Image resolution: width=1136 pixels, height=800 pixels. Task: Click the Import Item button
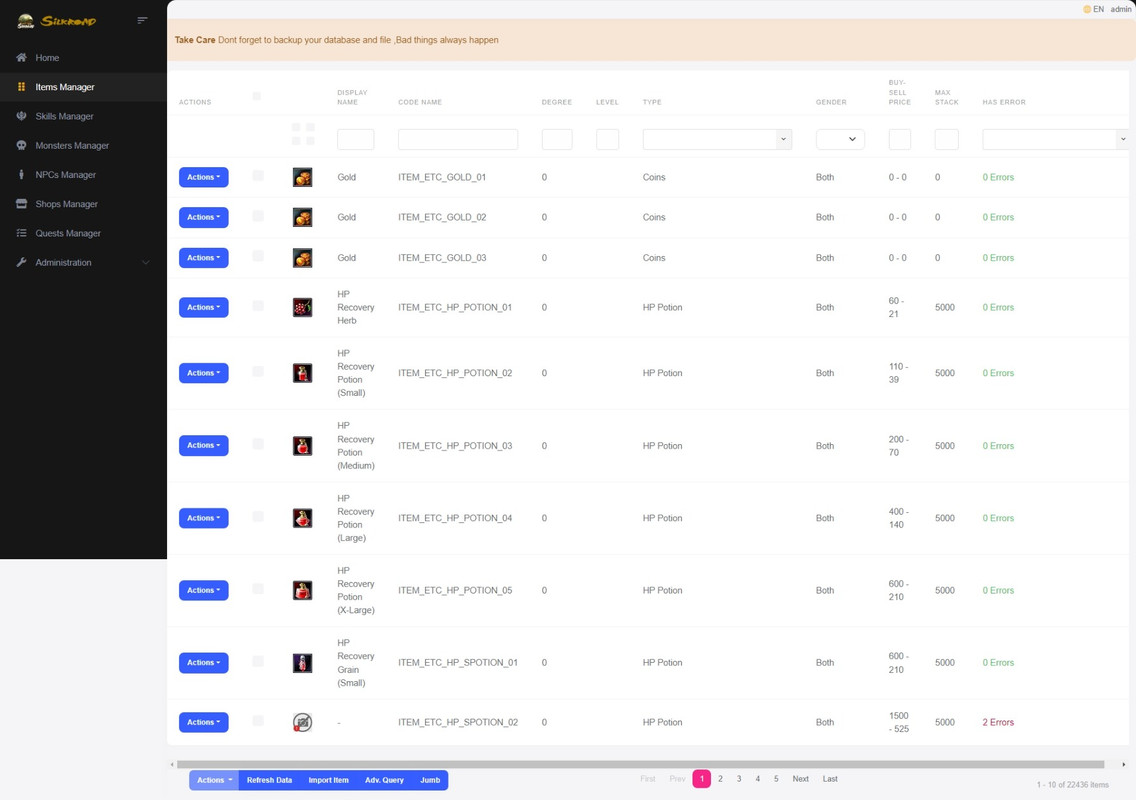[329, 780]
